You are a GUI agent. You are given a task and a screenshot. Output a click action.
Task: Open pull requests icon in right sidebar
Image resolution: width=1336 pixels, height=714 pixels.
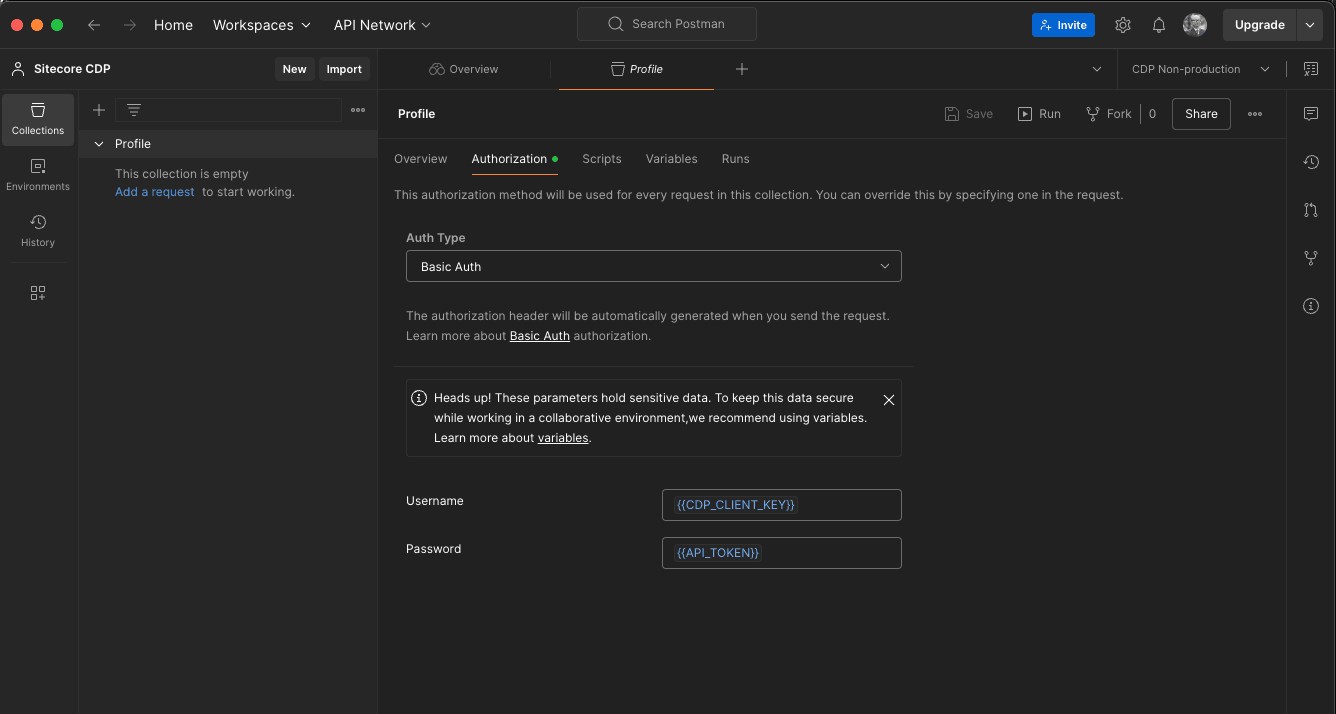point(1311,210)
